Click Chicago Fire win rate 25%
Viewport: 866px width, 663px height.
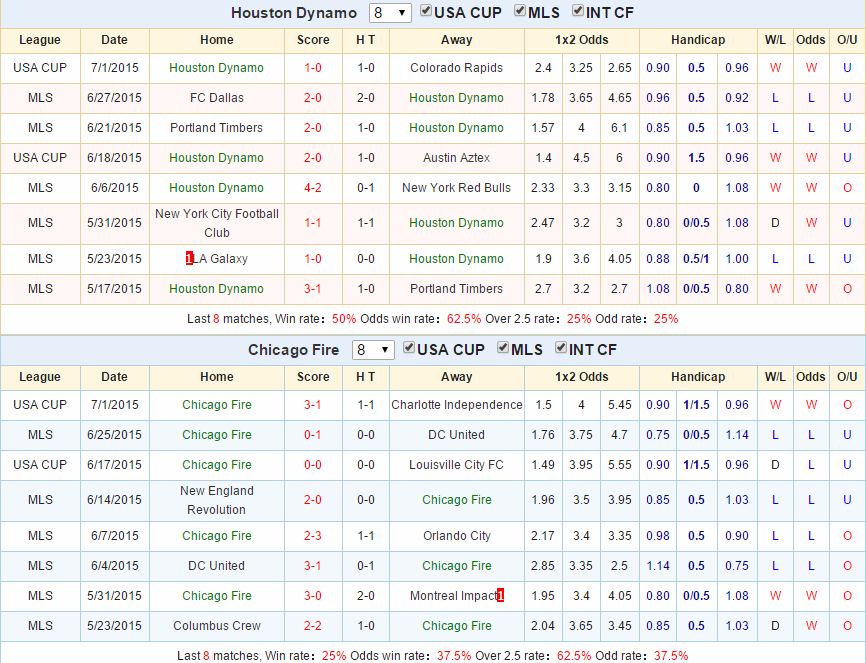(x=334, y=656)
